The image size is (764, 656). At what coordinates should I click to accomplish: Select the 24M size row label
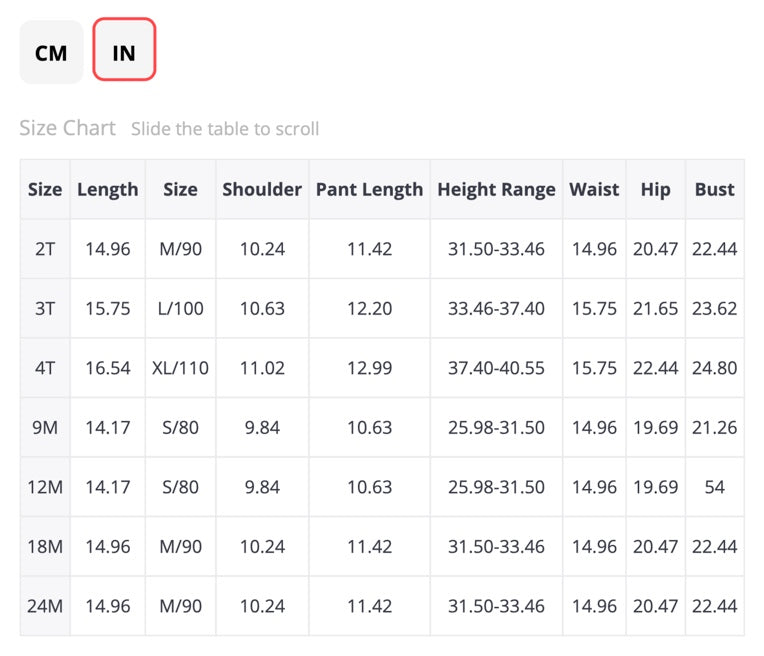(45, 606)
